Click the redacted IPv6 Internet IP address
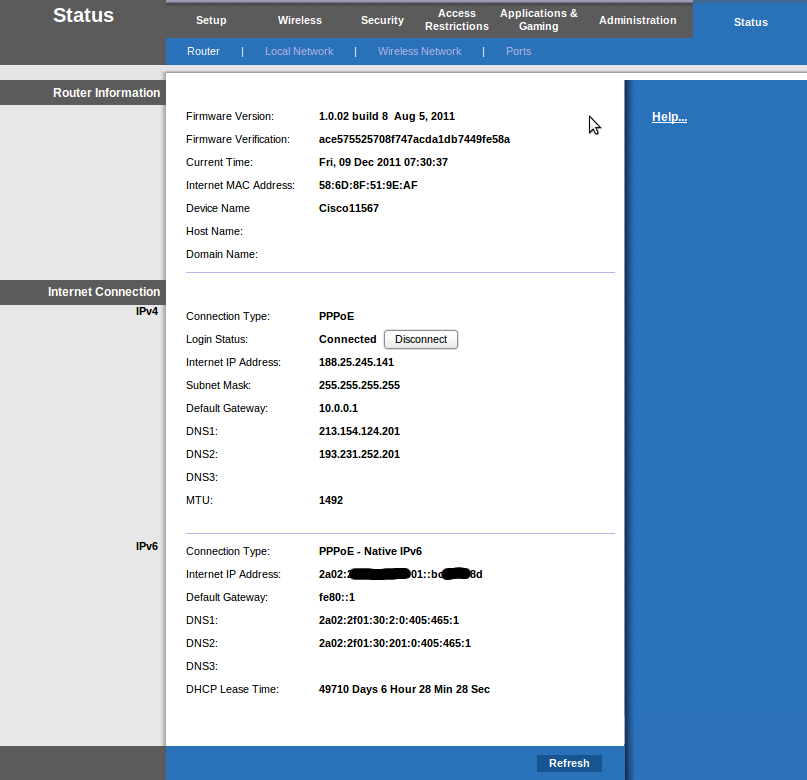 (400, 574)
